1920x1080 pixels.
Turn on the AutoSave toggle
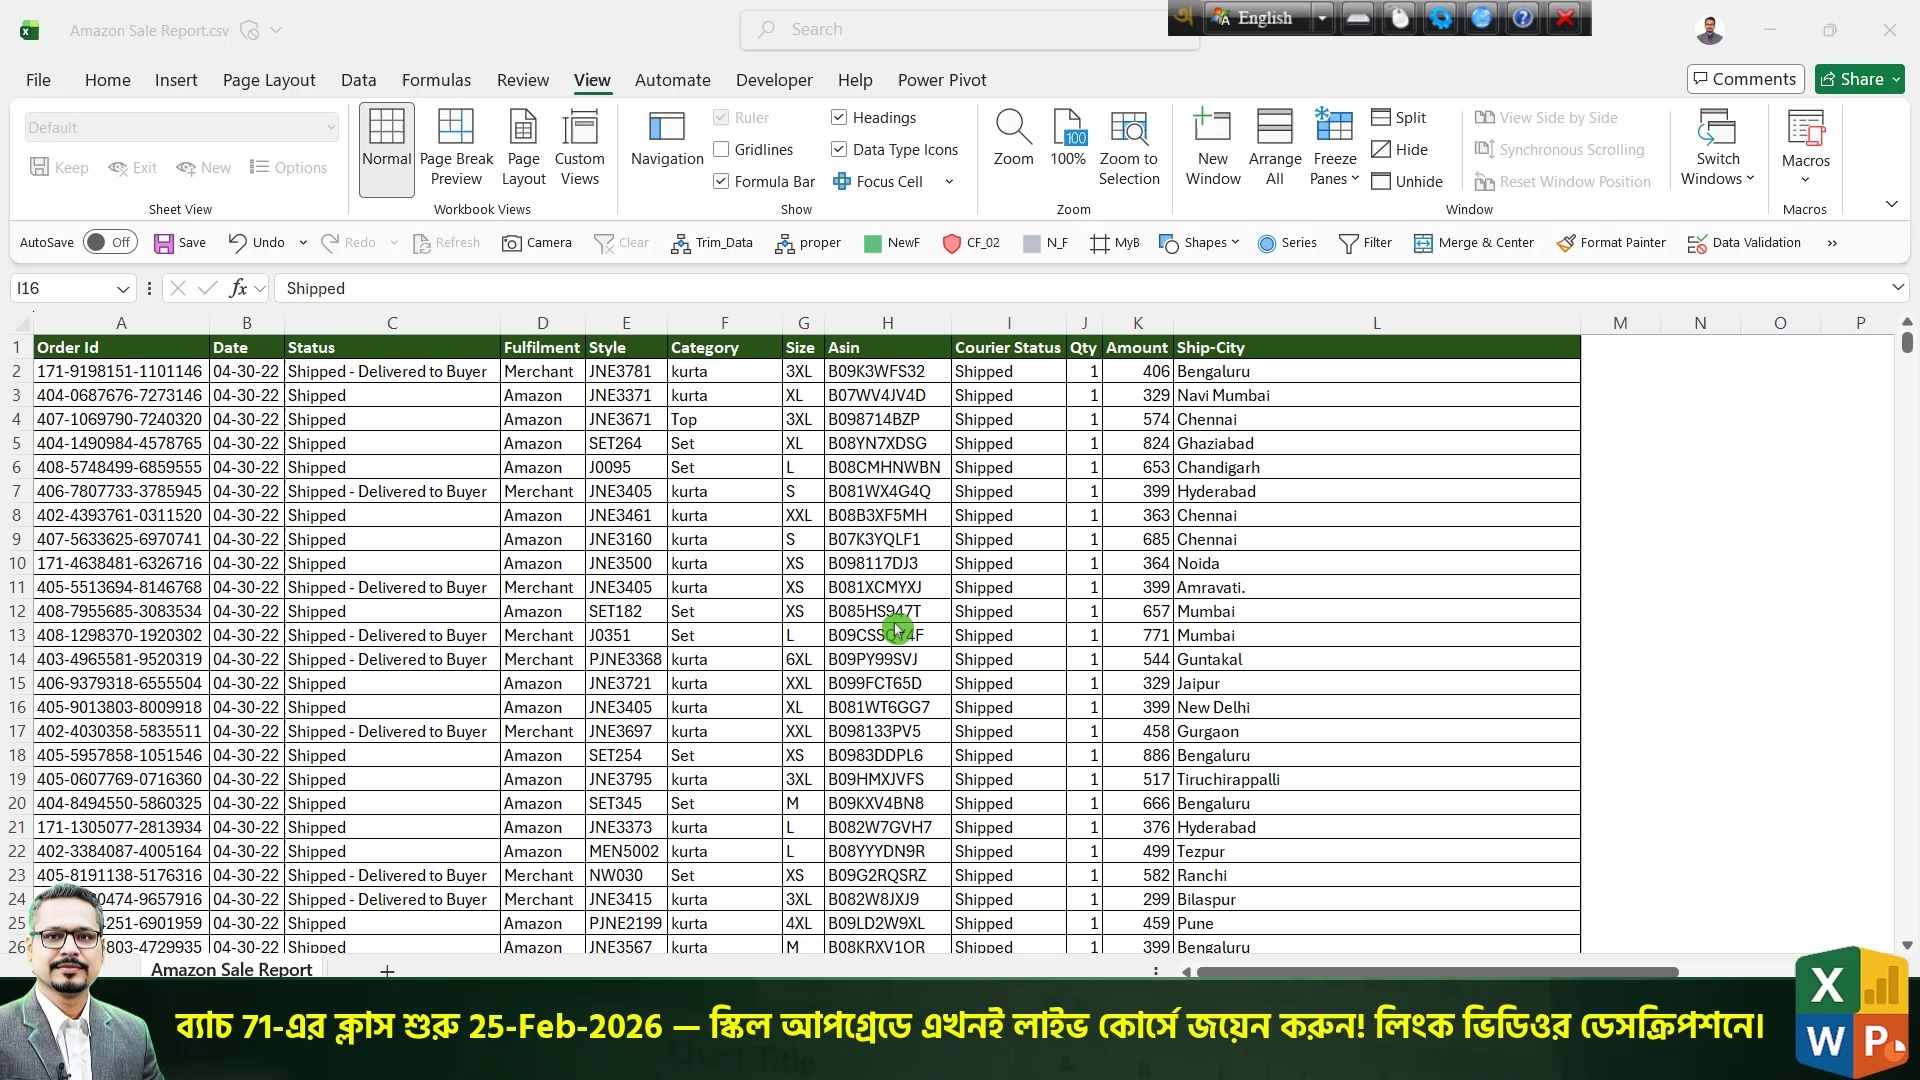pos(110,243)
